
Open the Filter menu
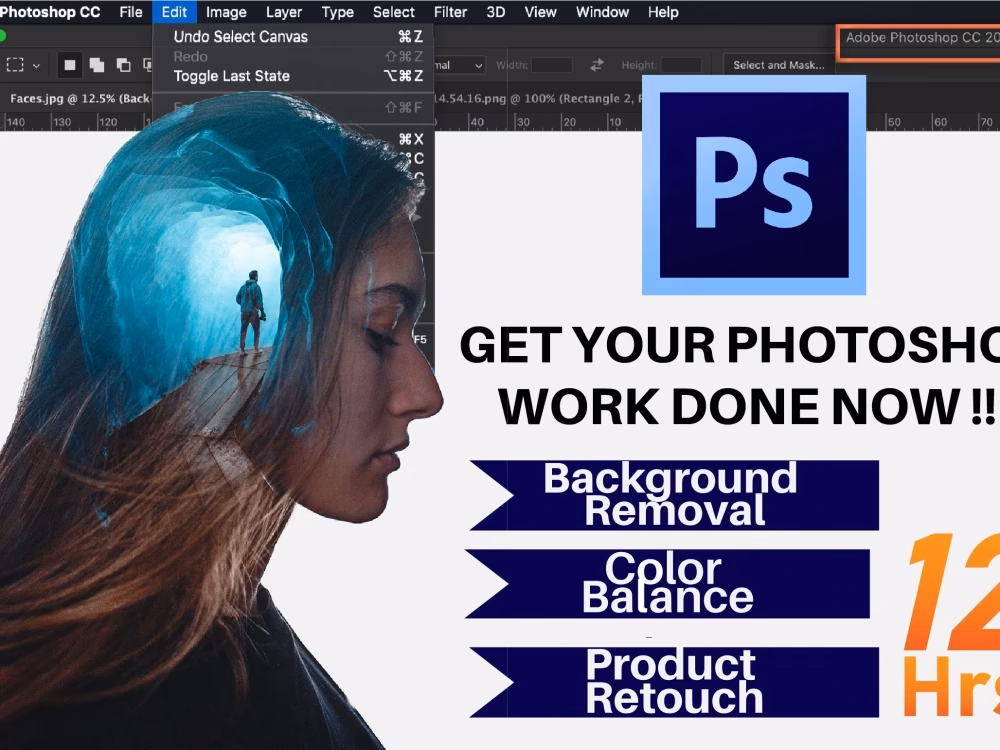450,12
